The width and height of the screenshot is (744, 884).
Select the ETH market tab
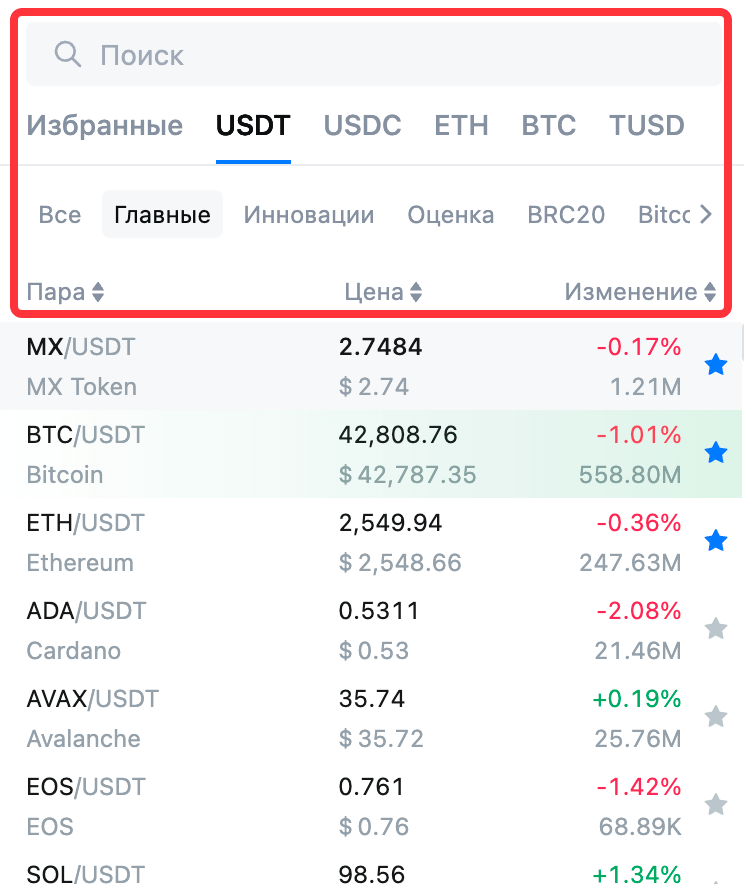[x=461, y=125]
